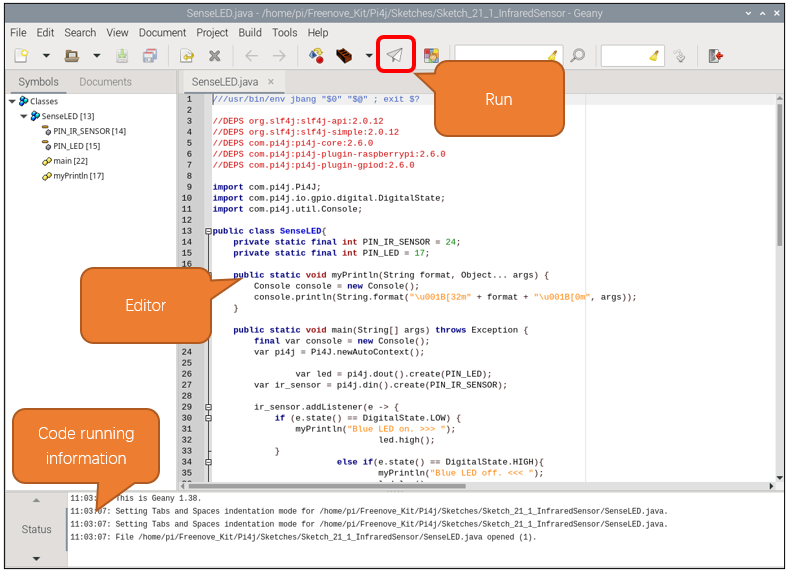Navigate forward to the next location
This screenshot has height=574, width=788.
[x=279, y=55]
